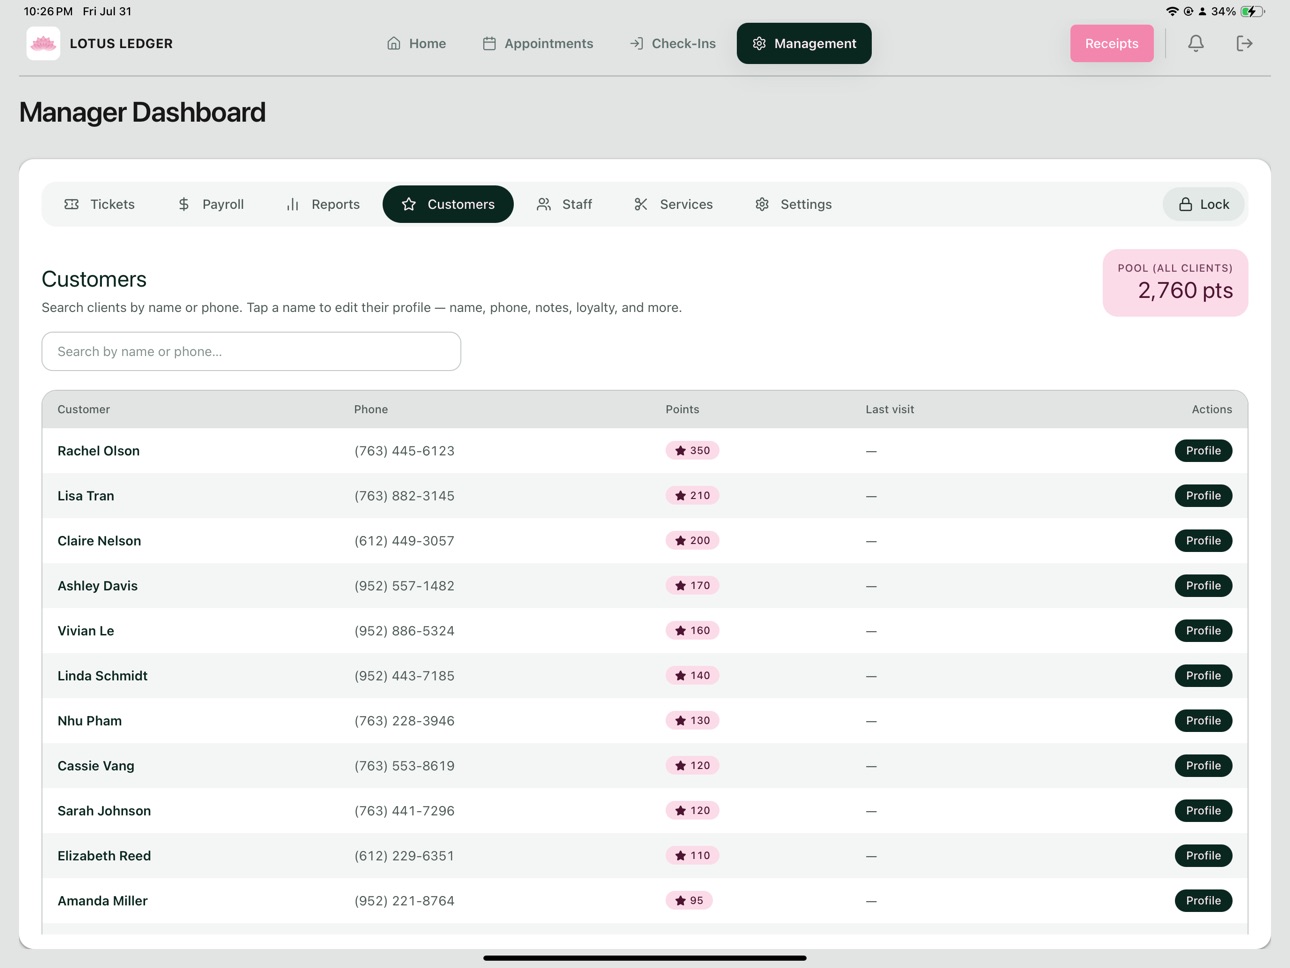Viewport: 1290px width, 968px height.
Task: Focus the search by name or phone field
Action: (x=251, y=351)
